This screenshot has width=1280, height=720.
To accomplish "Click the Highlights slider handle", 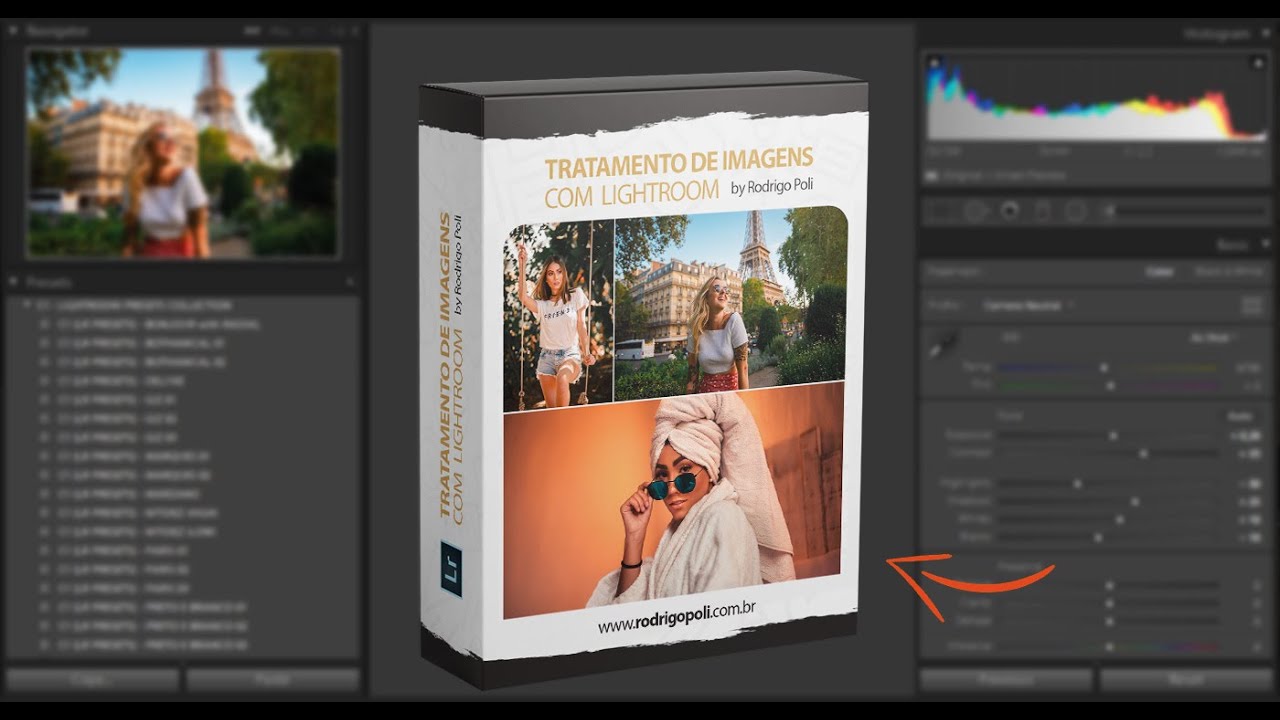I will pos(1078,484).
